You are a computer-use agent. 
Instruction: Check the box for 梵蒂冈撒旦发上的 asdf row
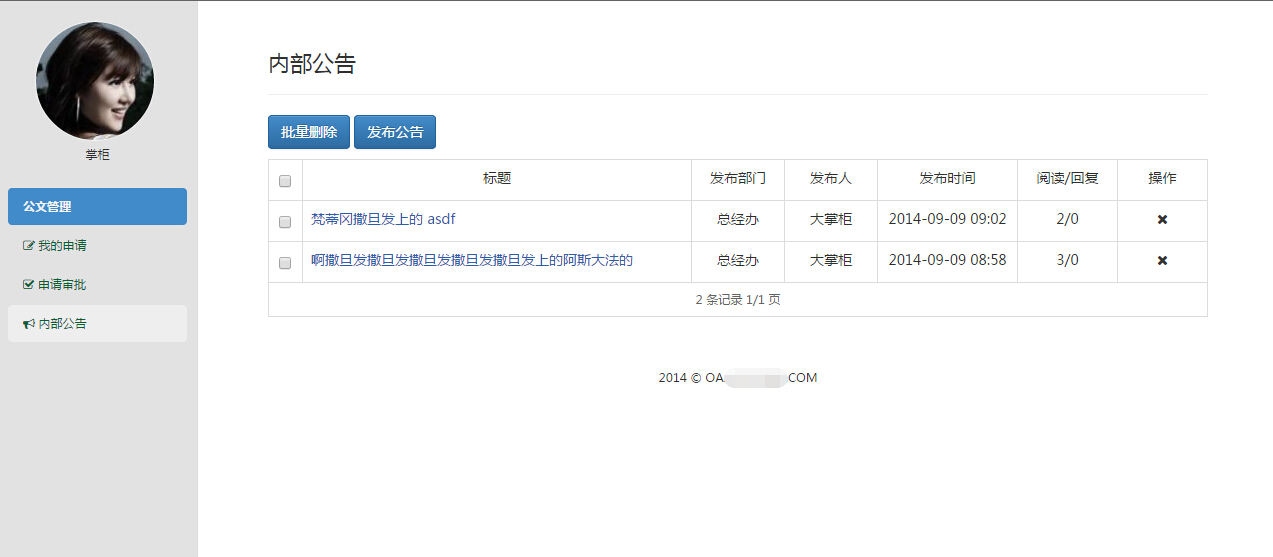[x=285, y=222]
